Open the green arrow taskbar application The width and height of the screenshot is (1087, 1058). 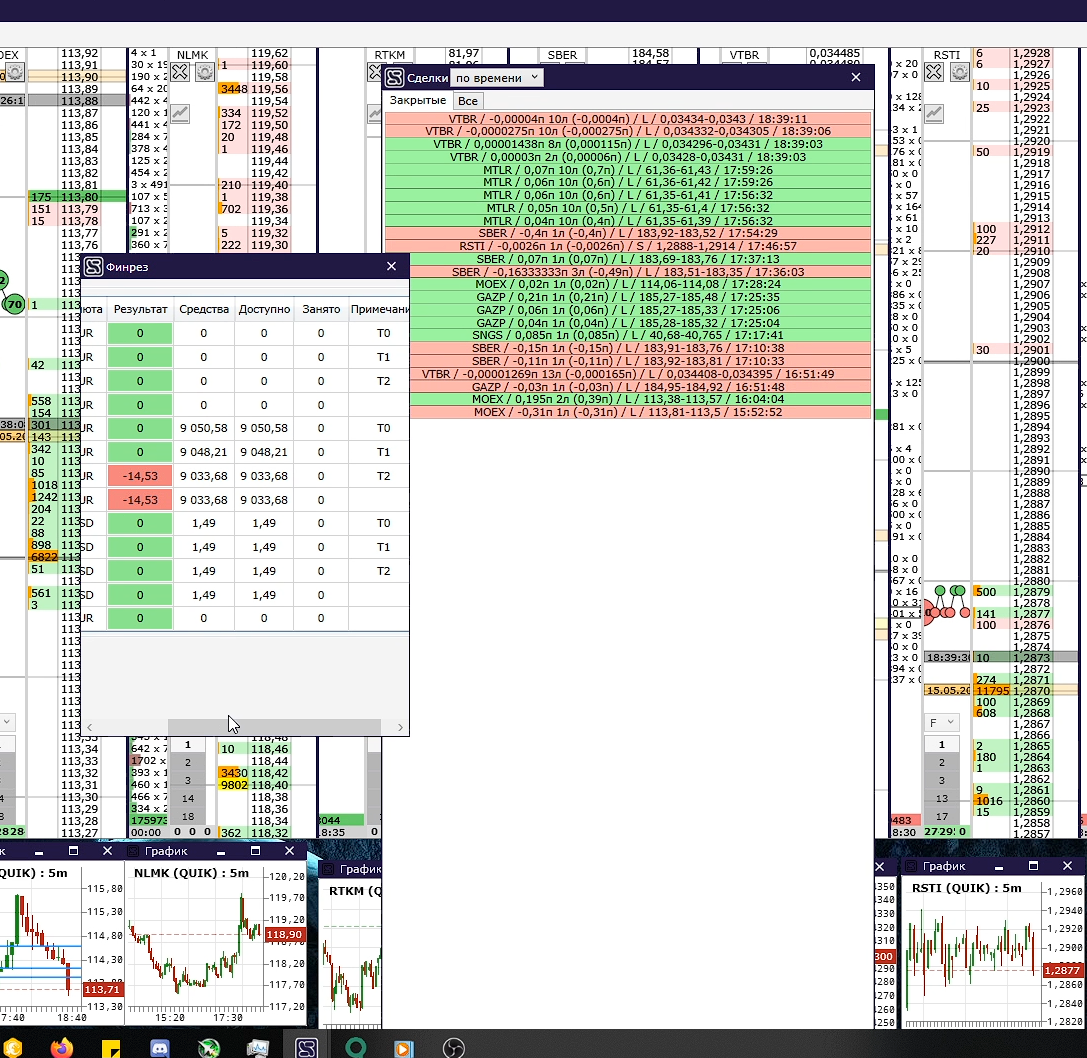[208, 1048]
